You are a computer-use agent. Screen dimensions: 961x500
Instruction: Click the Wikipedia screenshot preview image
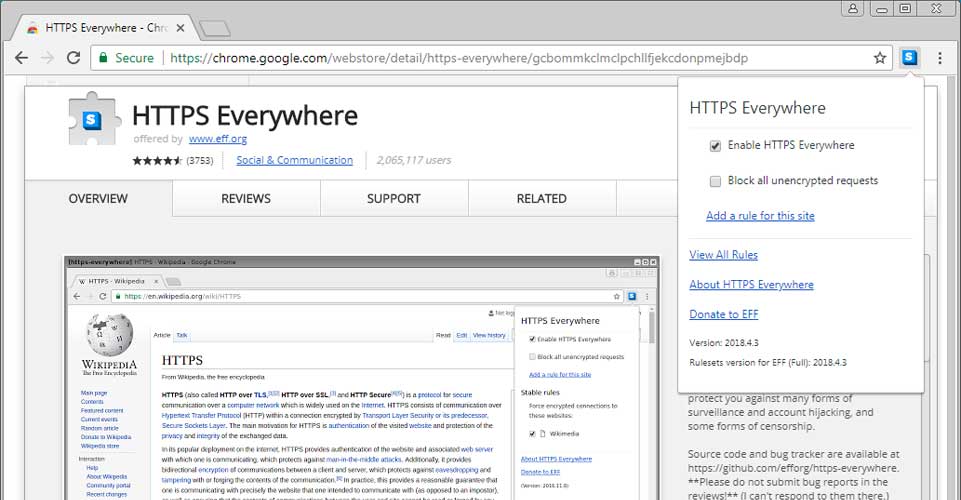[x=362, y=377]
